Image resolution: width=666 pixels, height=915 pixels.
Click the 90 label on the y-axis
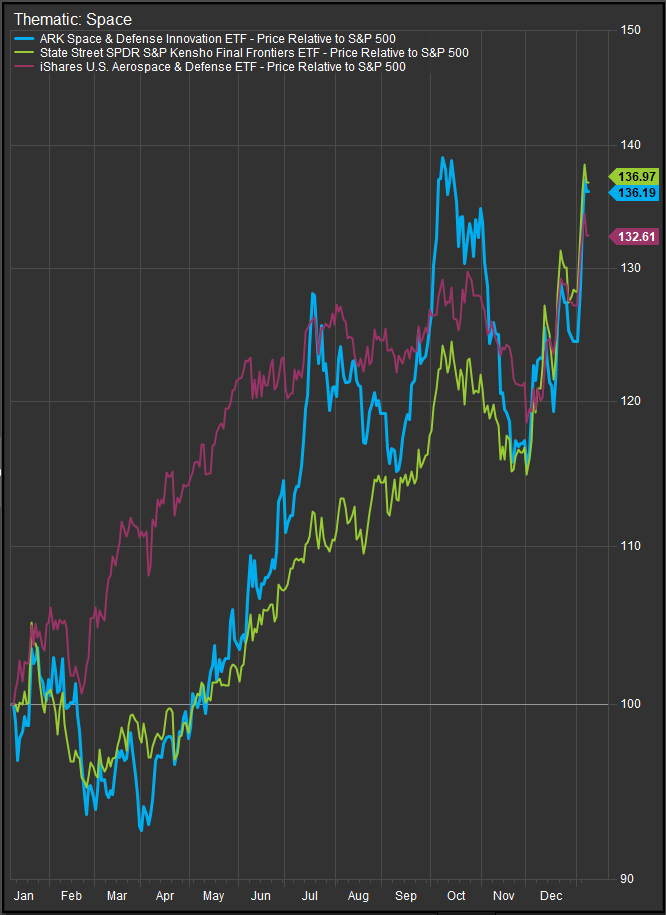(x=629, y=879)
